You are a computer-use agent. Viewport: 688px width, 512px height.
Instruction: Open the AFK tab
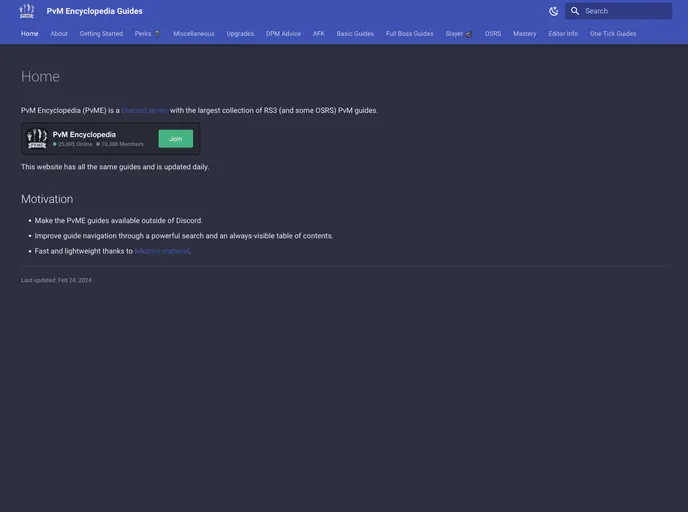click(x=319, y=34)
